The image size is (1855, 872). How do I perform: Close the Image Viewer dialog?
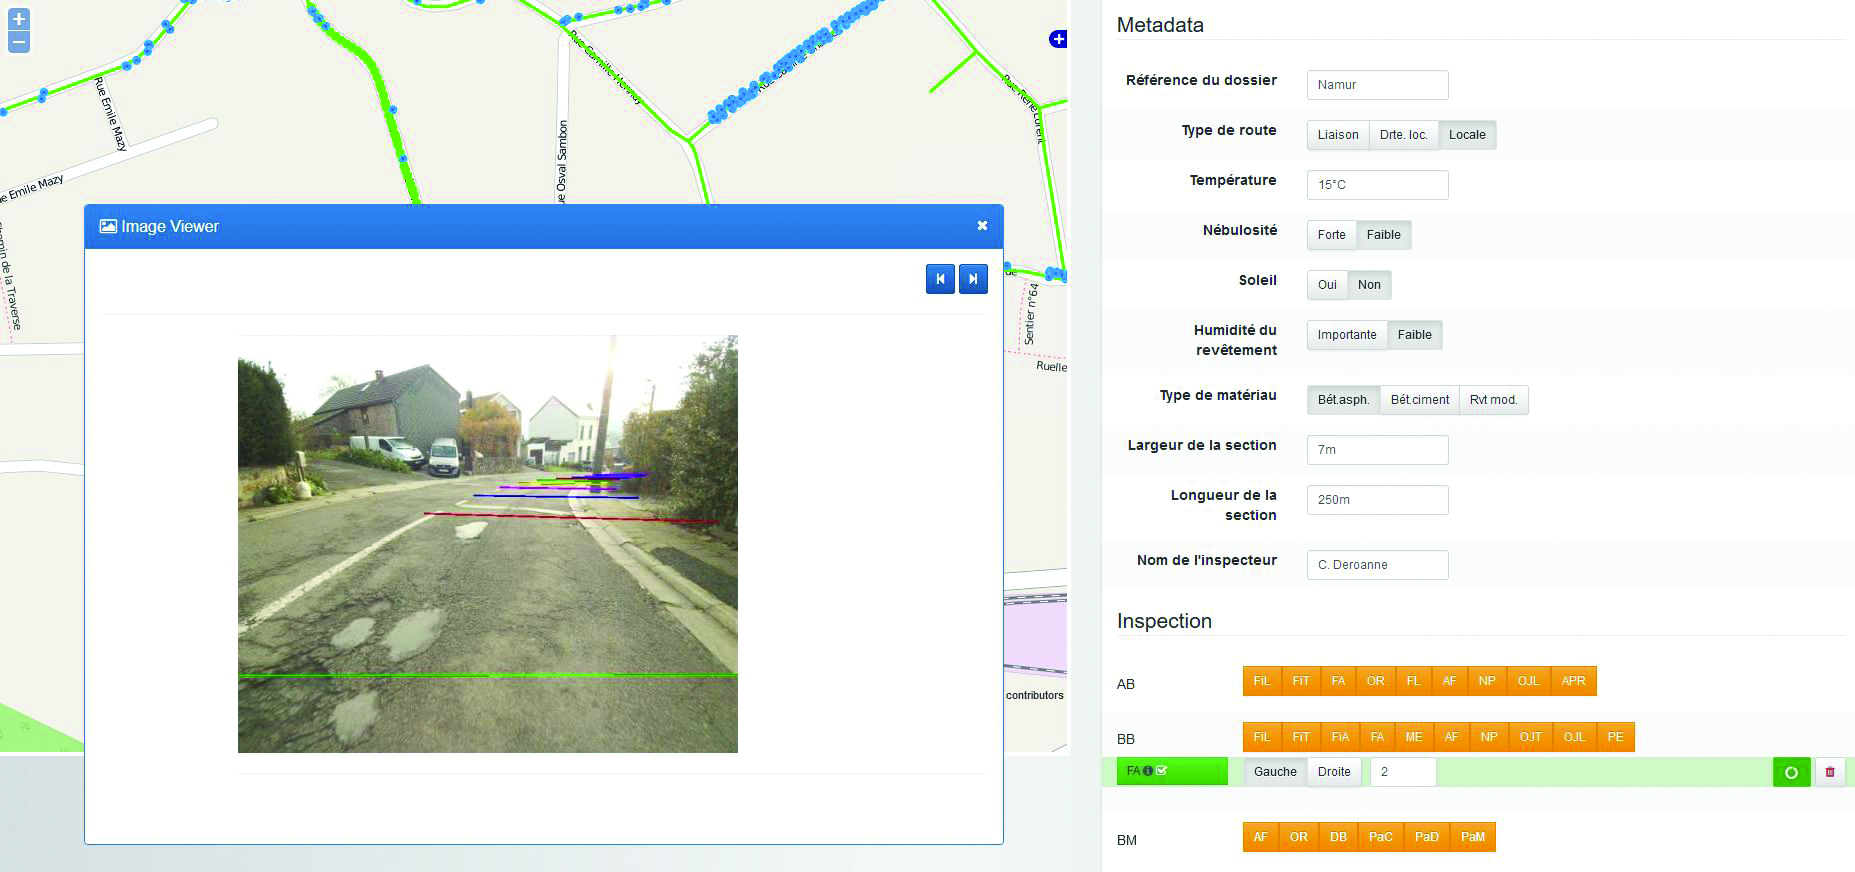click(x=982, y=226)
